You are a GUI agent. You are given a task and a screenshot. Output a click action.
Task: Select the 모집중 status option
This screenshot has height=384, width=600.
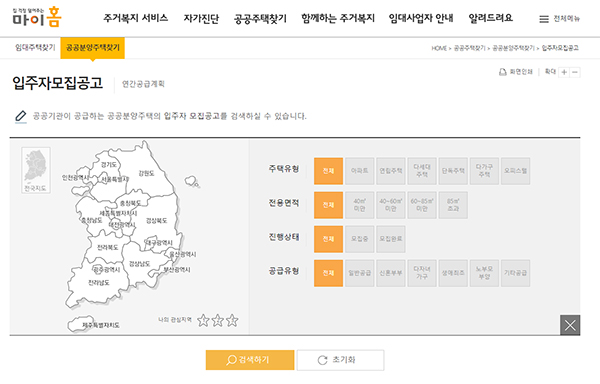[360, 239]
